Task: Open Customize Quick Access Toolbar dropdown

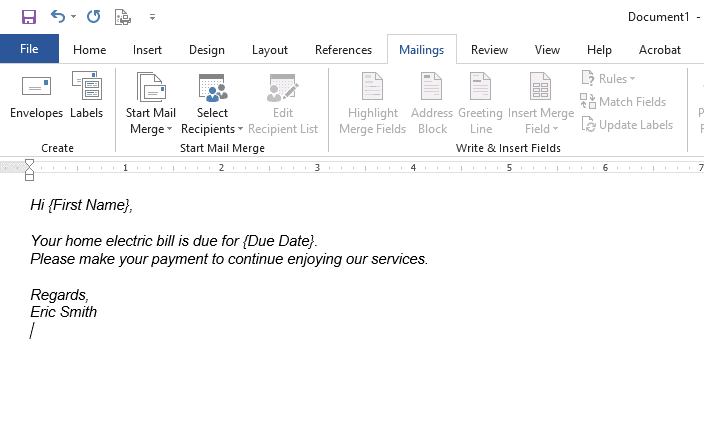Action: (x=153, y=17)
